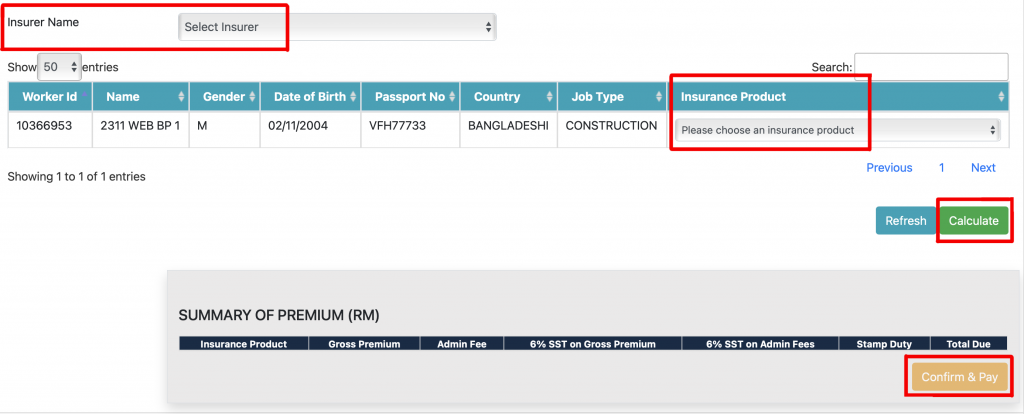Select page 1 in pagination
The width and height of the screenshot is (1024, 414).
[x=941, y=168]
